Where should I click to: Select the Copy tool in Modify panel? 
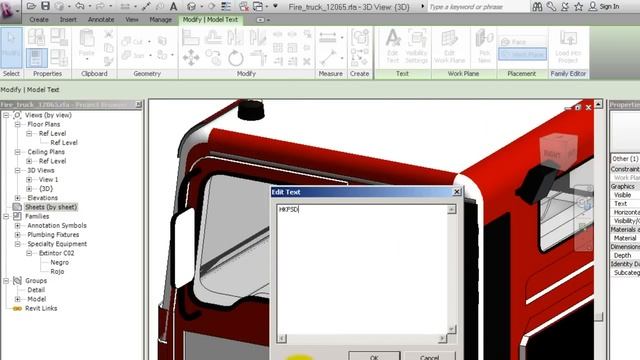(213, 58)
